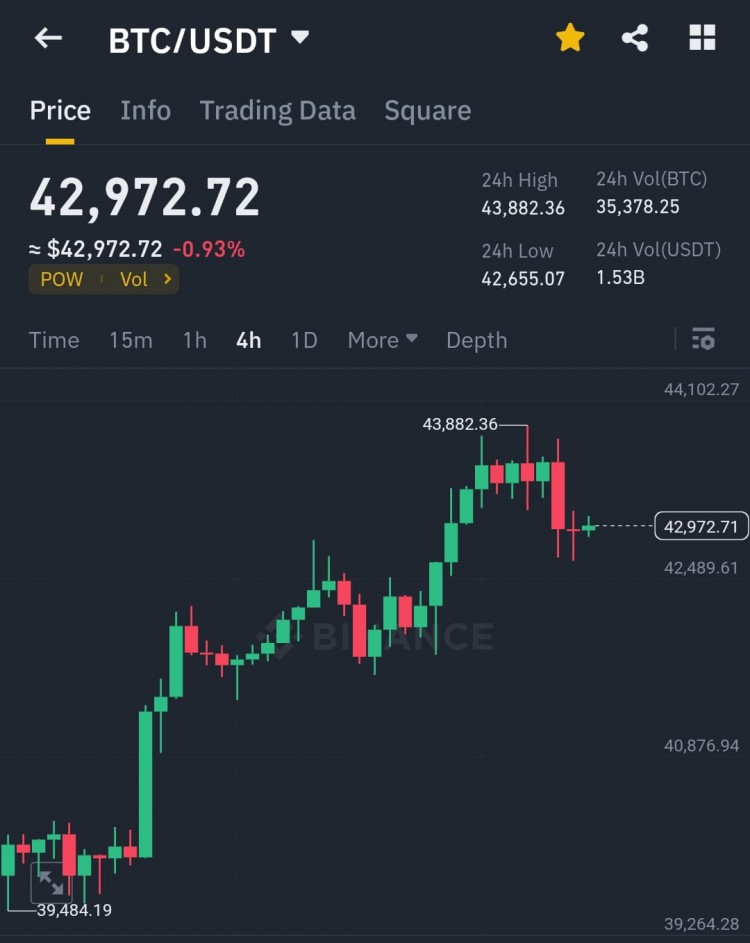The image size is (750, 943).
Task: Switch to the Info tab
Action: coord(146,111)
